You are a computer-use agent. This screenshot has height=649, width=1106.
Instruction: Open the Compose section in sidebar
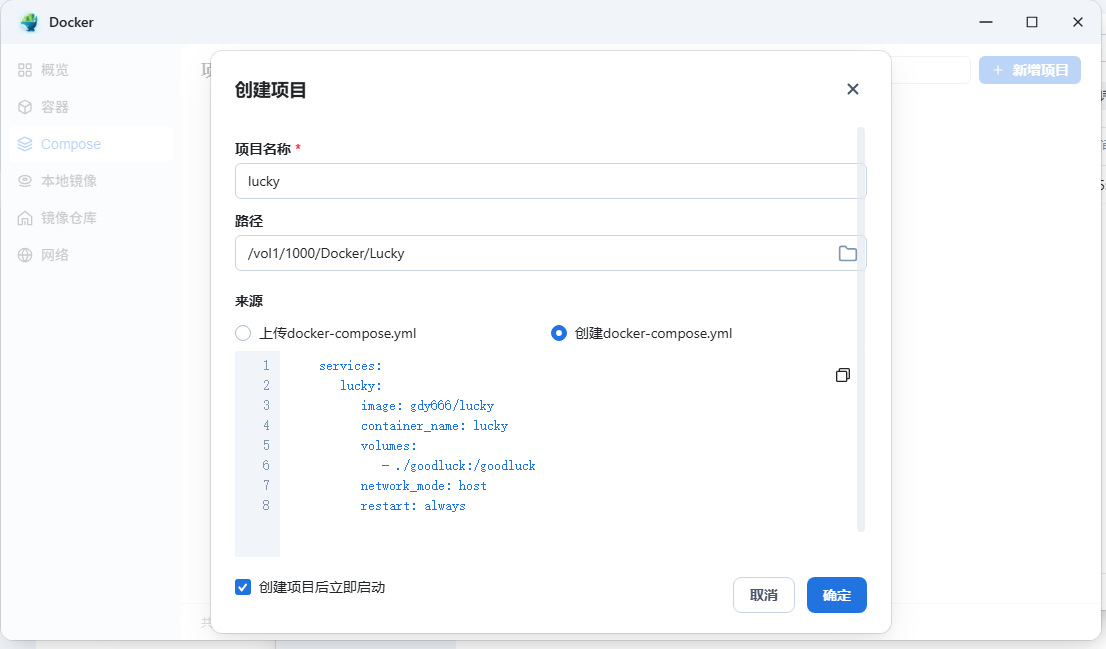pyautogui.click(x=71, y=144)
